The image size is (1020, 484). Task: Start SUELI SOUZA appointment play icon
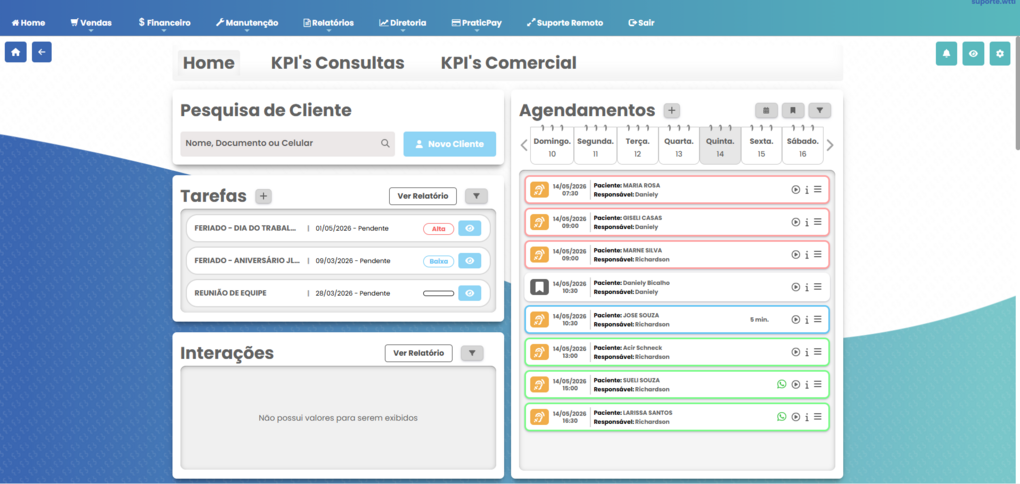click(x=795, y=384)
